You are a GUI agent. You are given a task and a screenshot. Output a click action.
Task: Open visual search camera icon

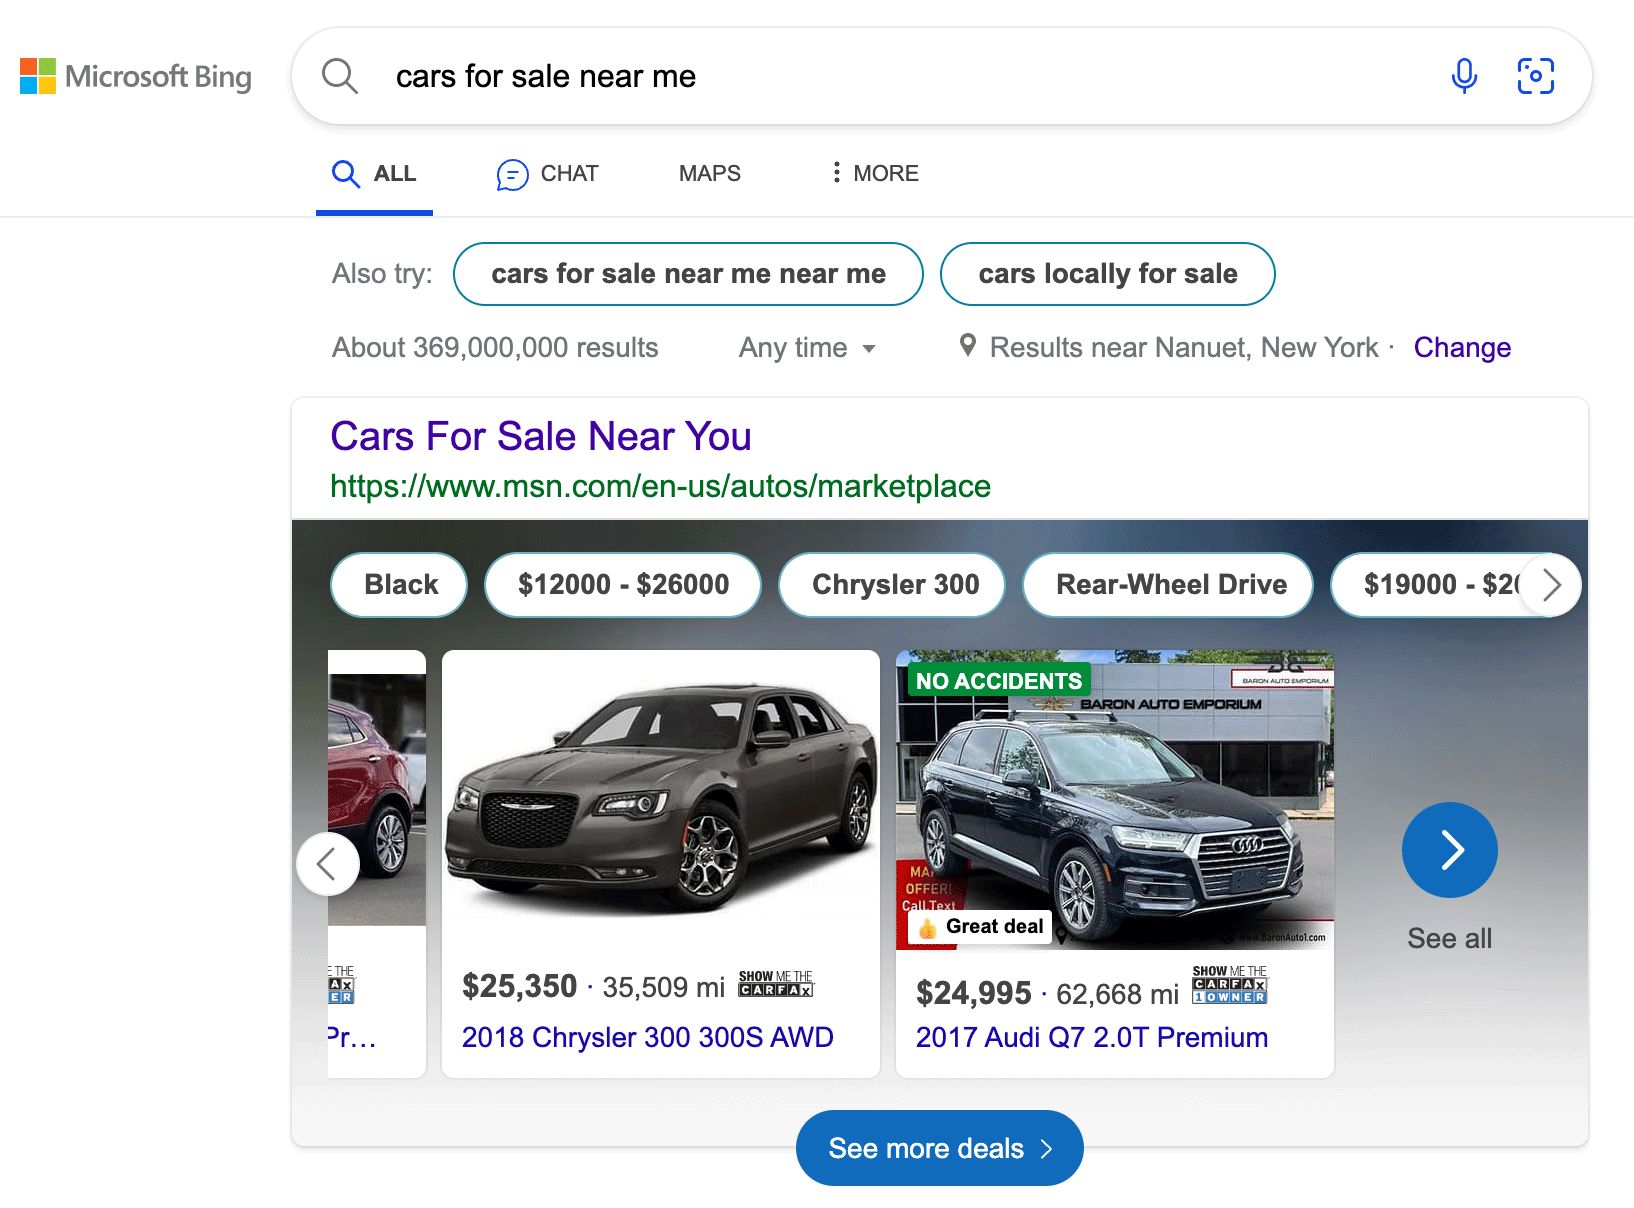point(1536,76)
